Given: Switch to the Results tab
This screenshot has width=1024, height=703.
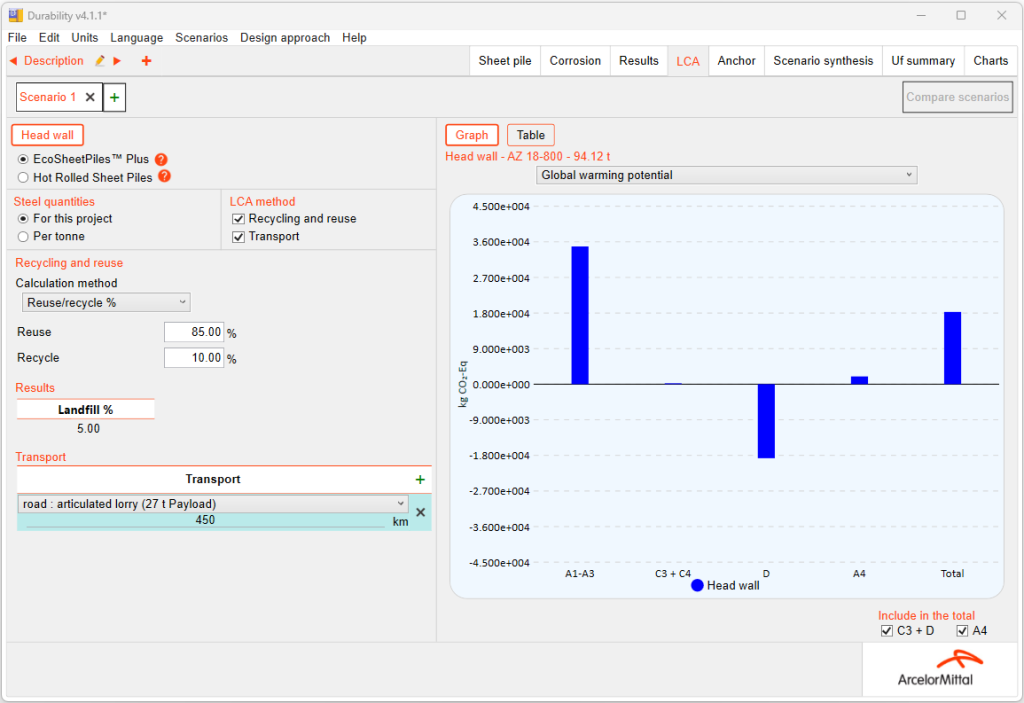Looking at the screenshot, I should (x=639, y=61).
